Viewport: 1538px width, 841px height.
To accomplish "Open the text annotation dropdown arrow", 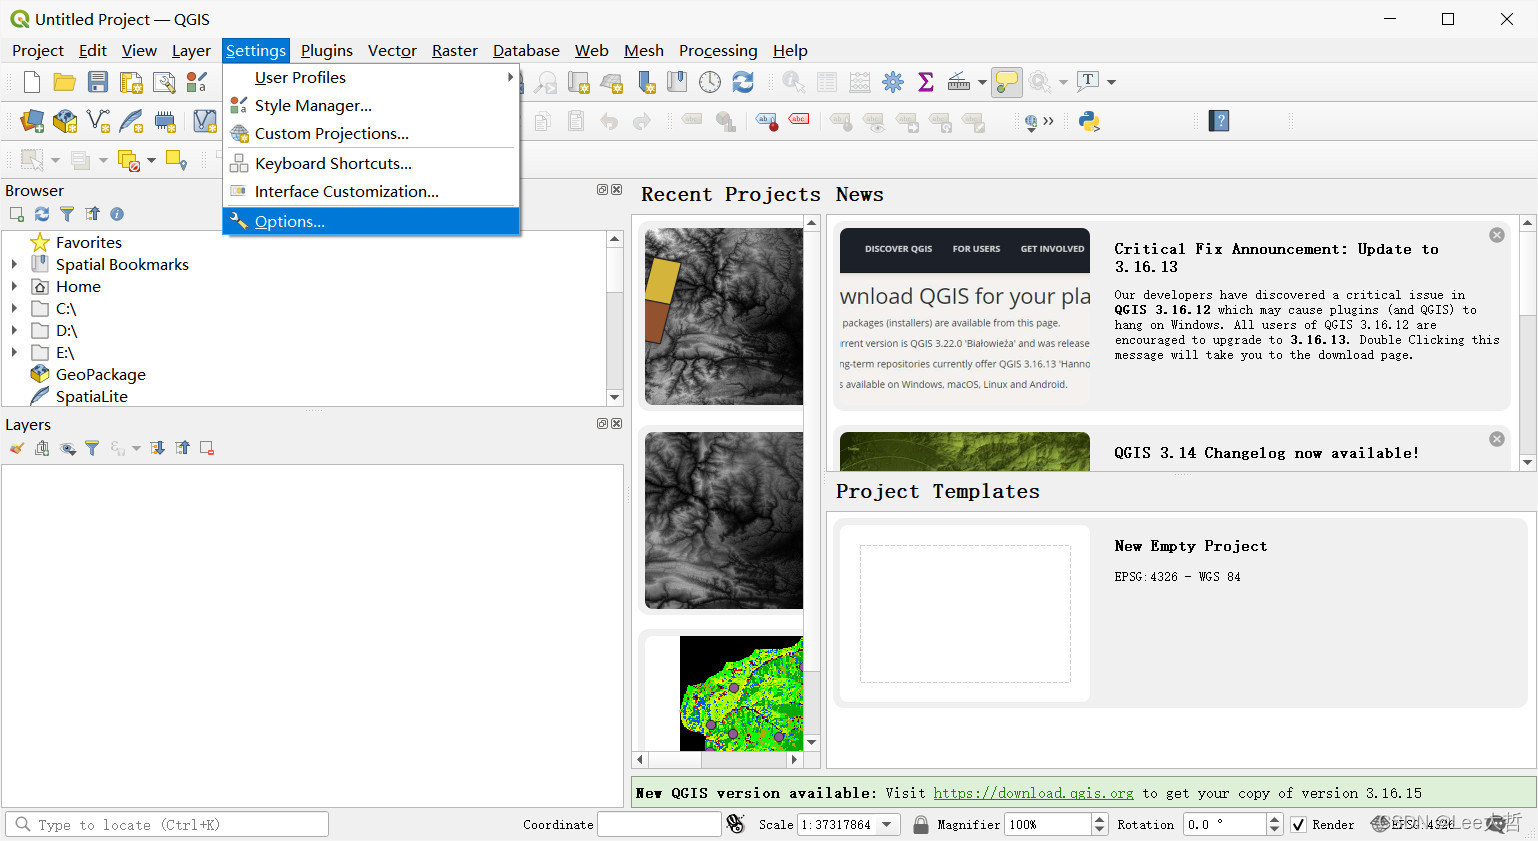I will point(1111,82).
